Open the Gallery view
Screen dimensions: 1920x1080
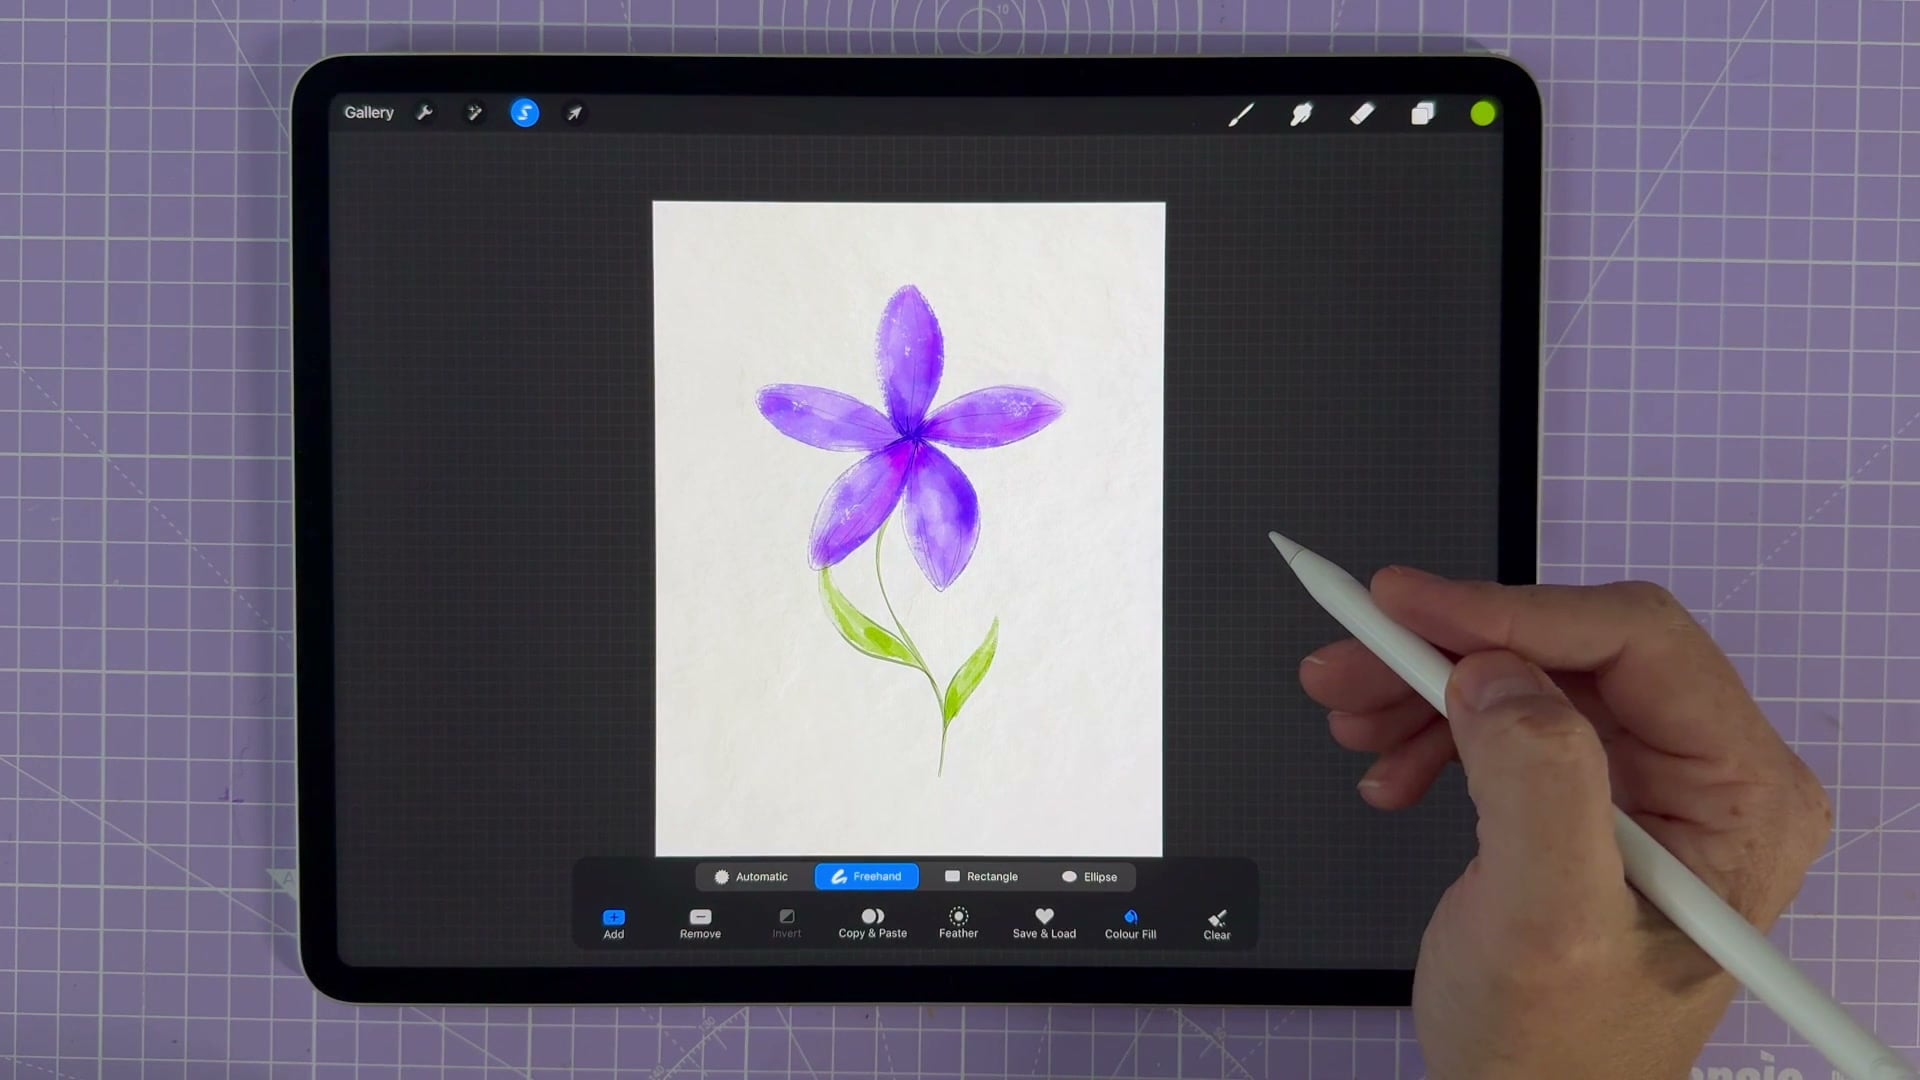coord(369,113)
